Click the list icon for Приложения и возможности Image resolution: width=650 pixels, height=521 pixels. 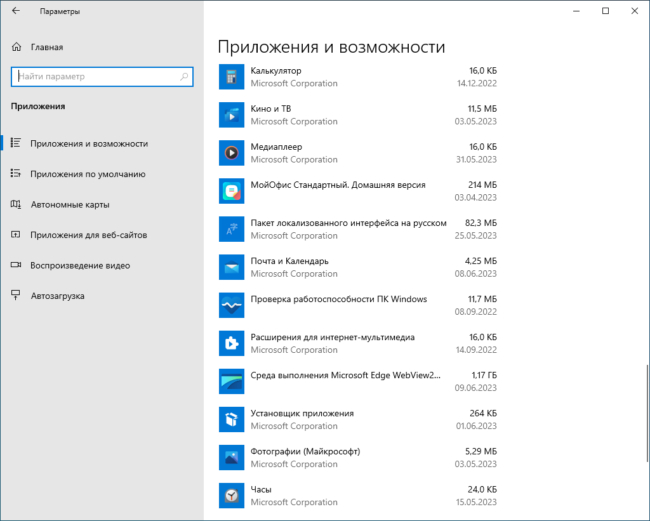coord(16,143)
